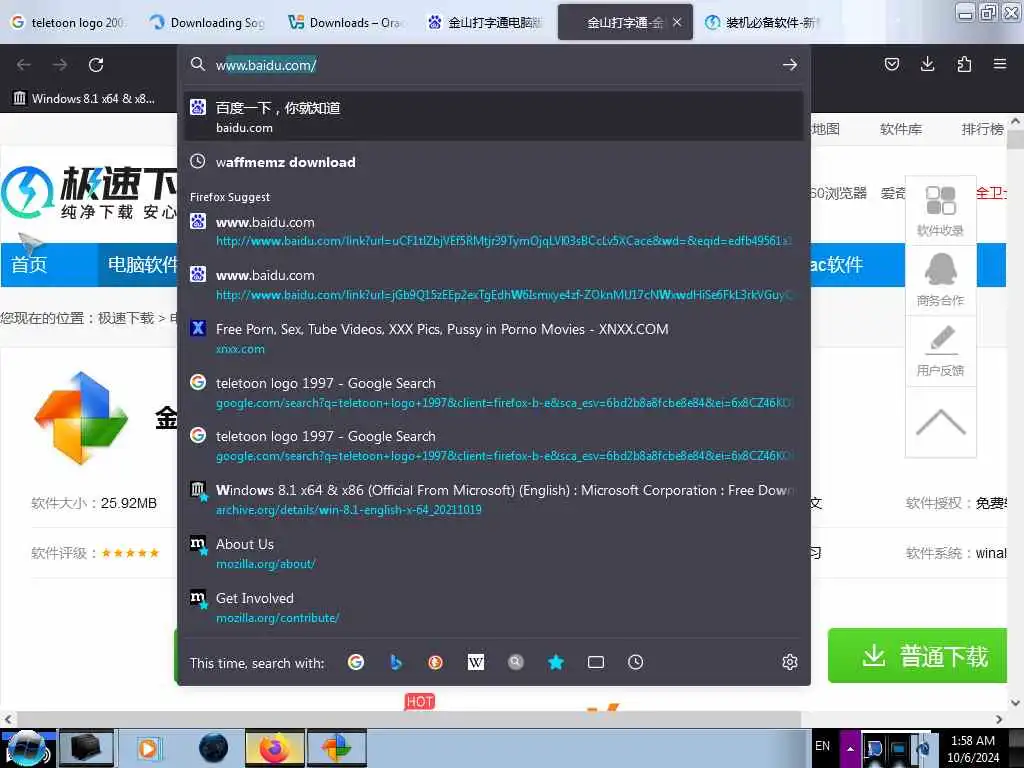Select the first teletoon logo 1997 suggestion

(494, 392)
